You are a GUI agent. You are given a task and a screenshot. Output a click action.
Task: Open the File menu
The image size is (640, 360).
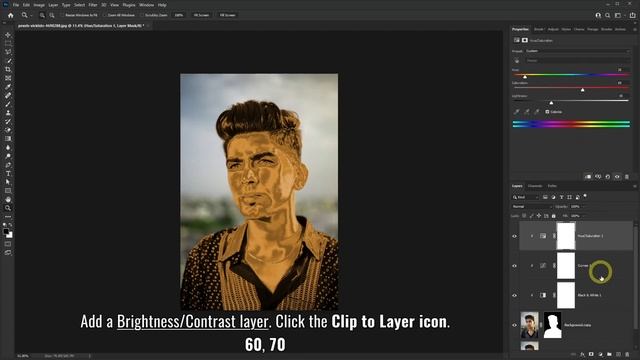tap(16, 5)
